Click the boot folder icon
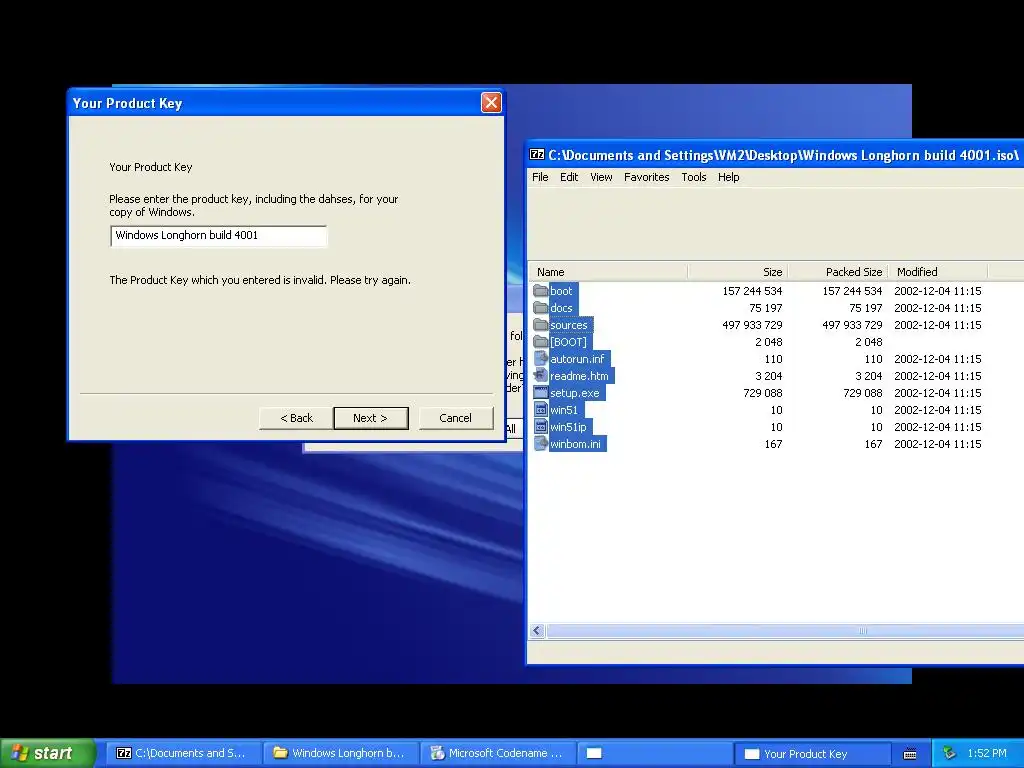The image size is (1024, 768). (x=540, y=291)
